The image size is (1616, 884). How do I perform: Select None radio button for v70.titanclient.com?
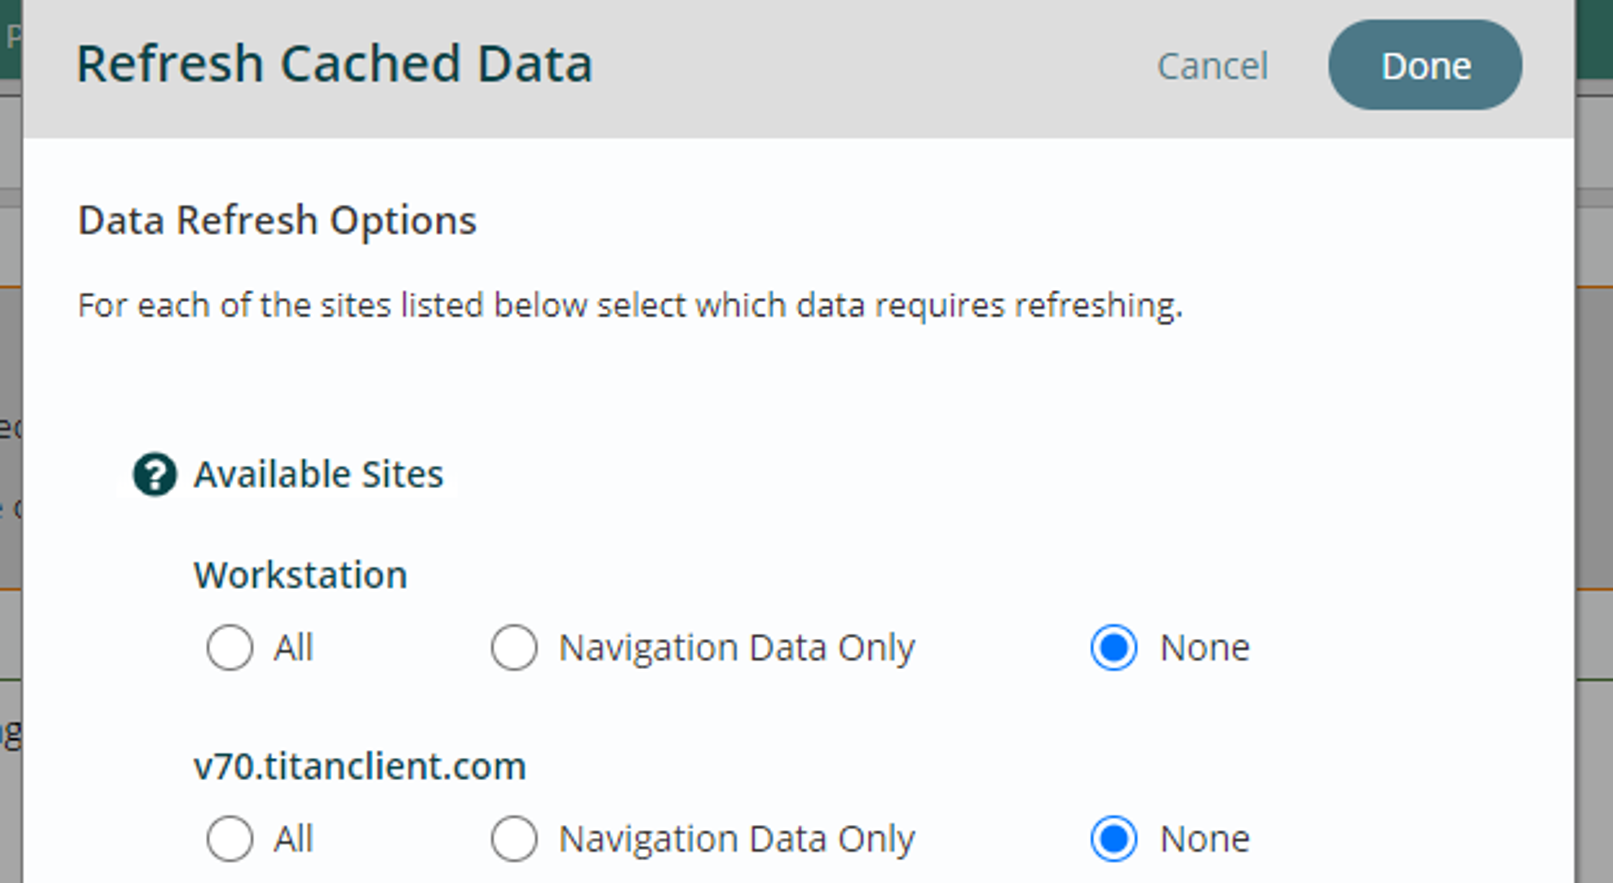coord(1113,839)
